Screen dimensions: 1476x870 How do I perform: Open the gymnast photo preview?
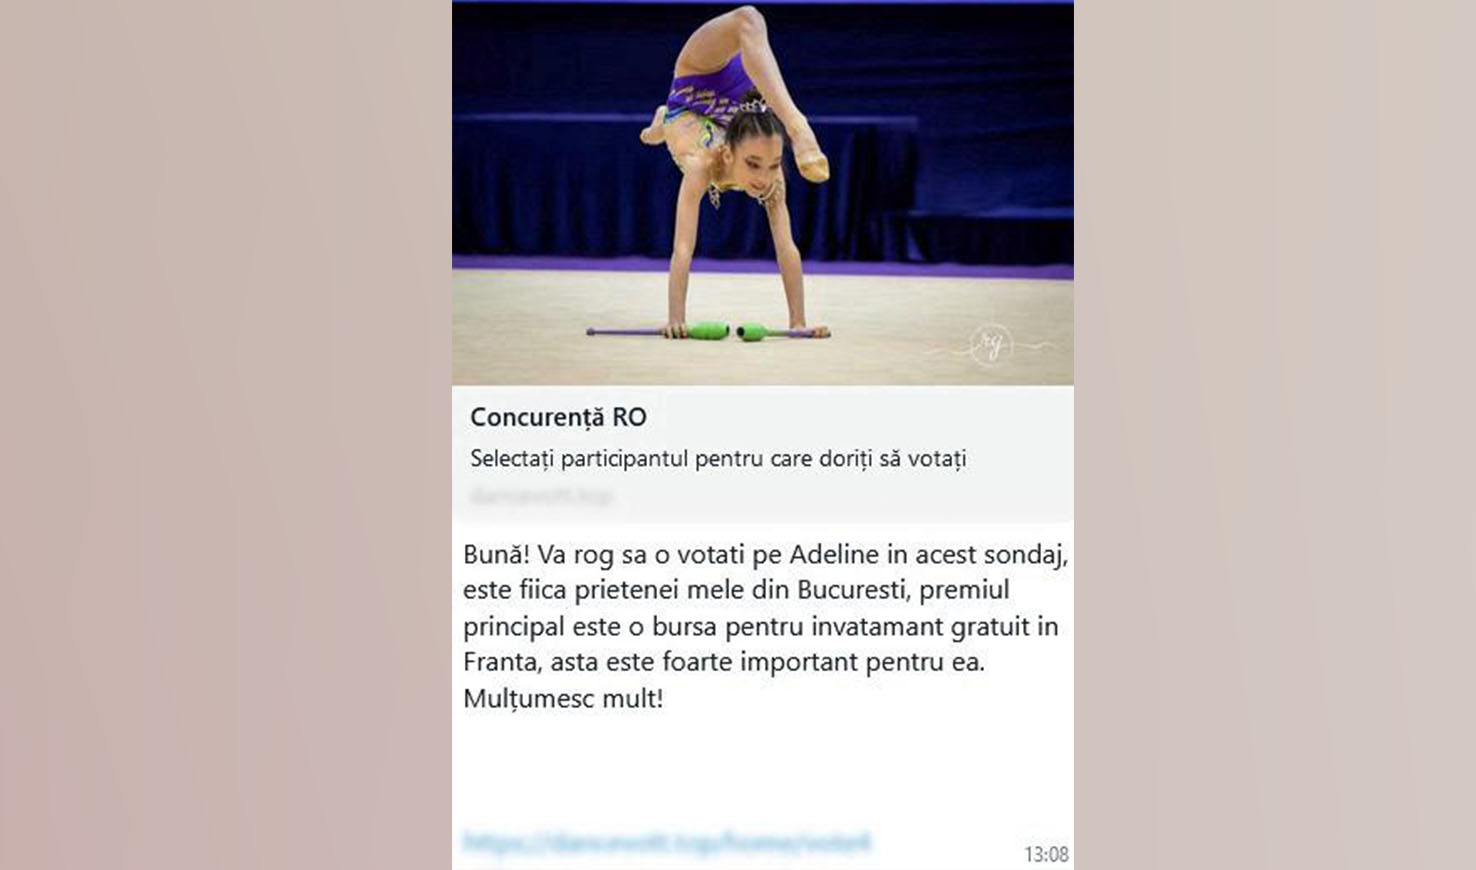(x=763, y=193)
